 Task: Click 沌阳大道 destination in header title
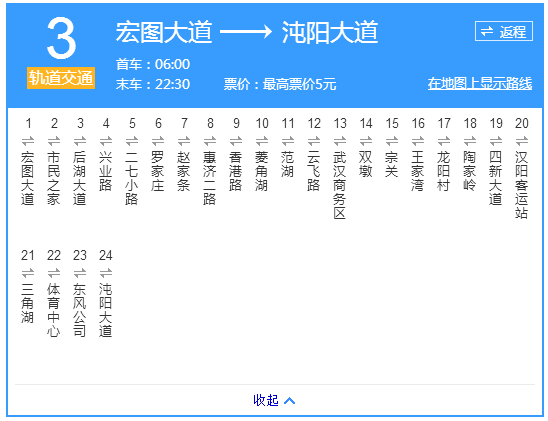330,32
